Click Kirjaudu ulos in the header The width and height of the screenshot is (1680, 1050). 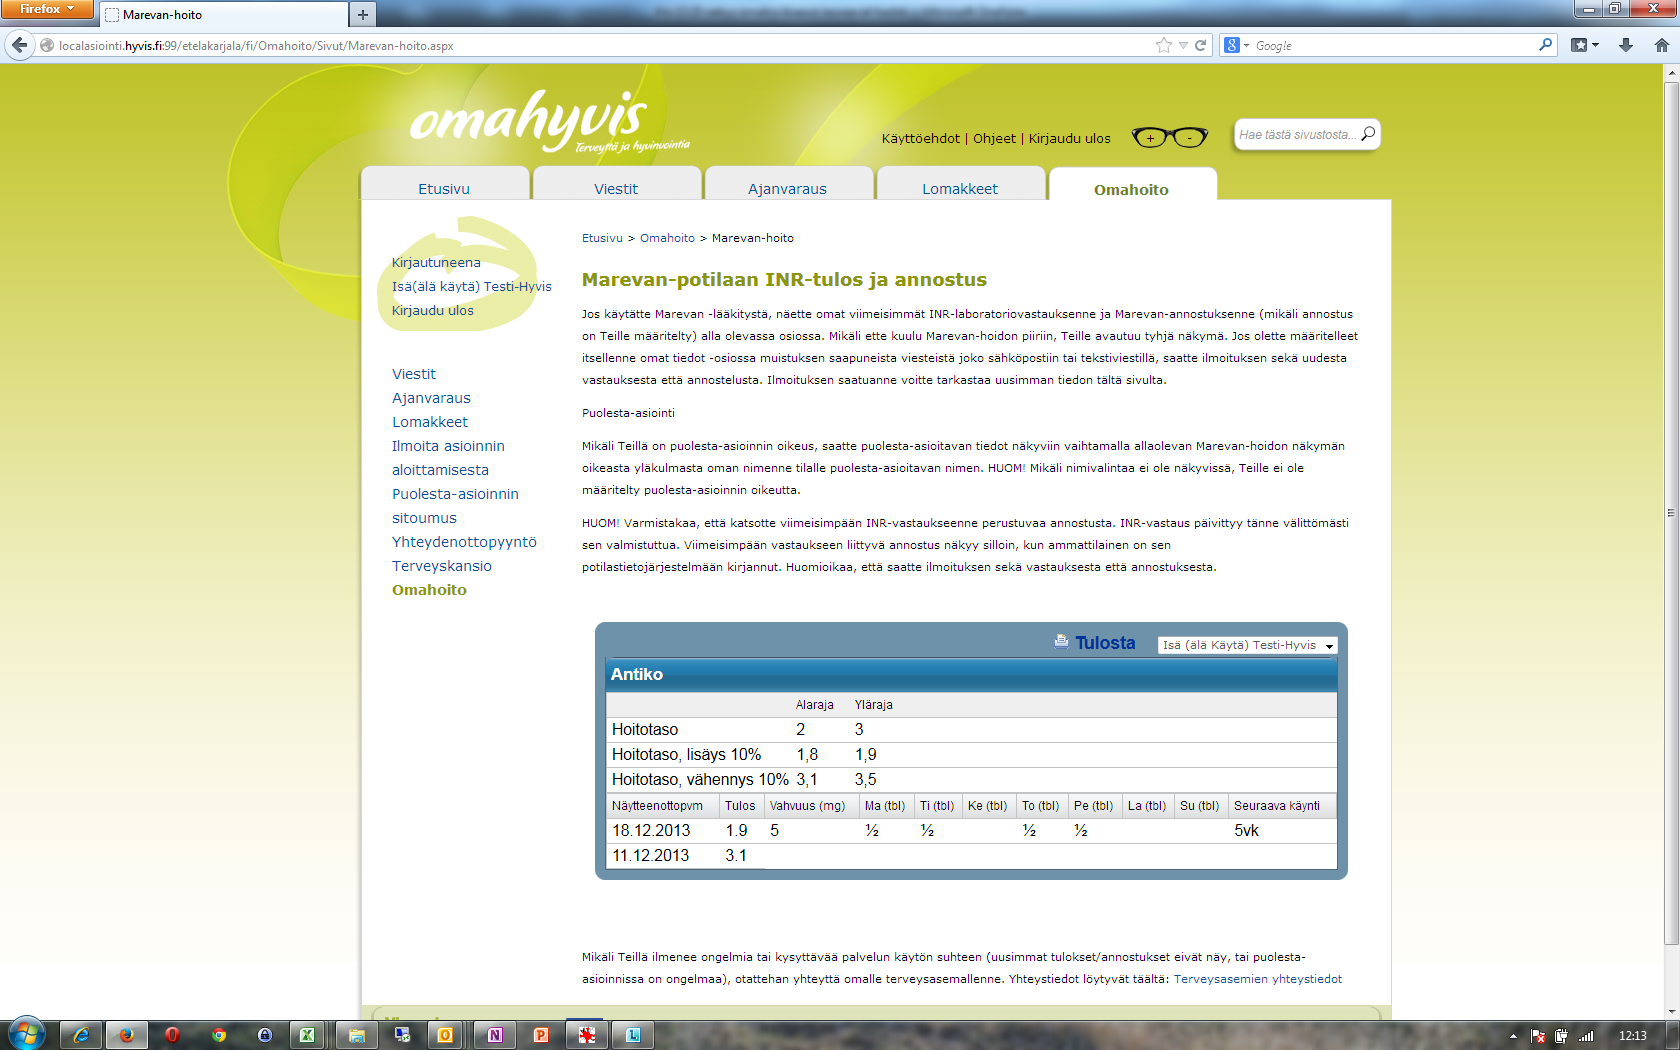(x=1069, y=139)
